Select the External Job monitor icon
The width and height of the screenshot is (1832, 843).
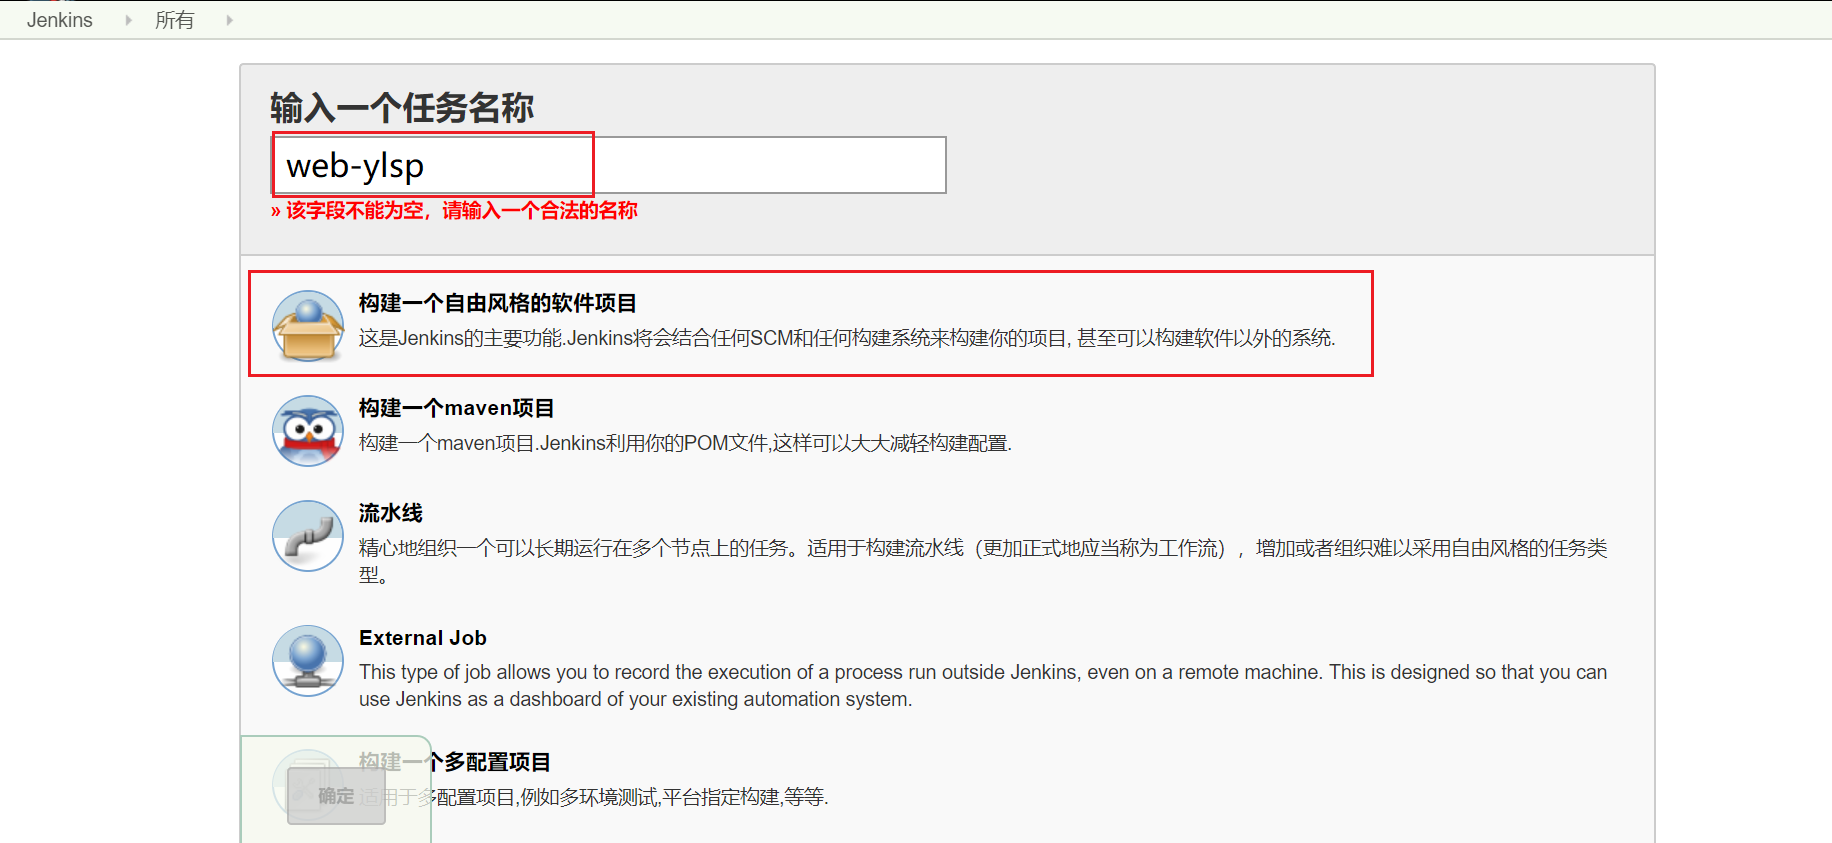pos(308,661)
